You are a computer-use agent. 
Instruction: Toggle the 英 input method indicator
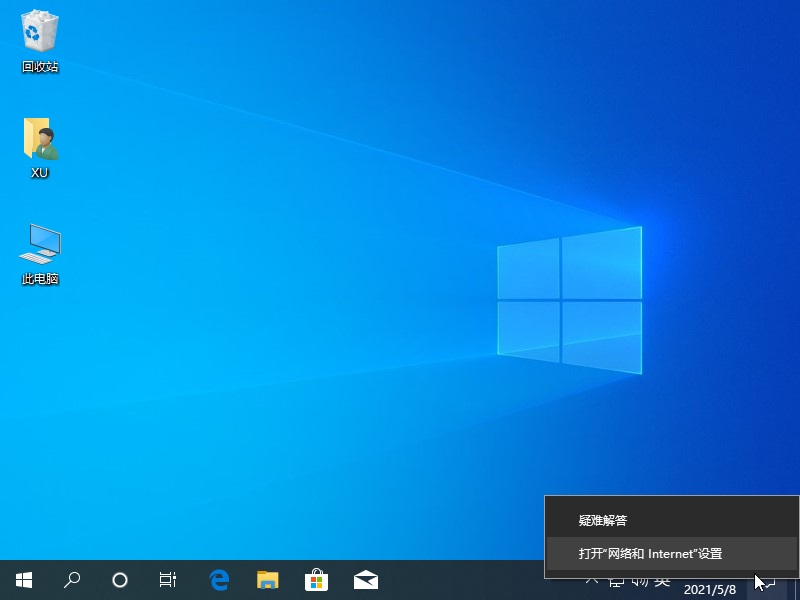662,581
